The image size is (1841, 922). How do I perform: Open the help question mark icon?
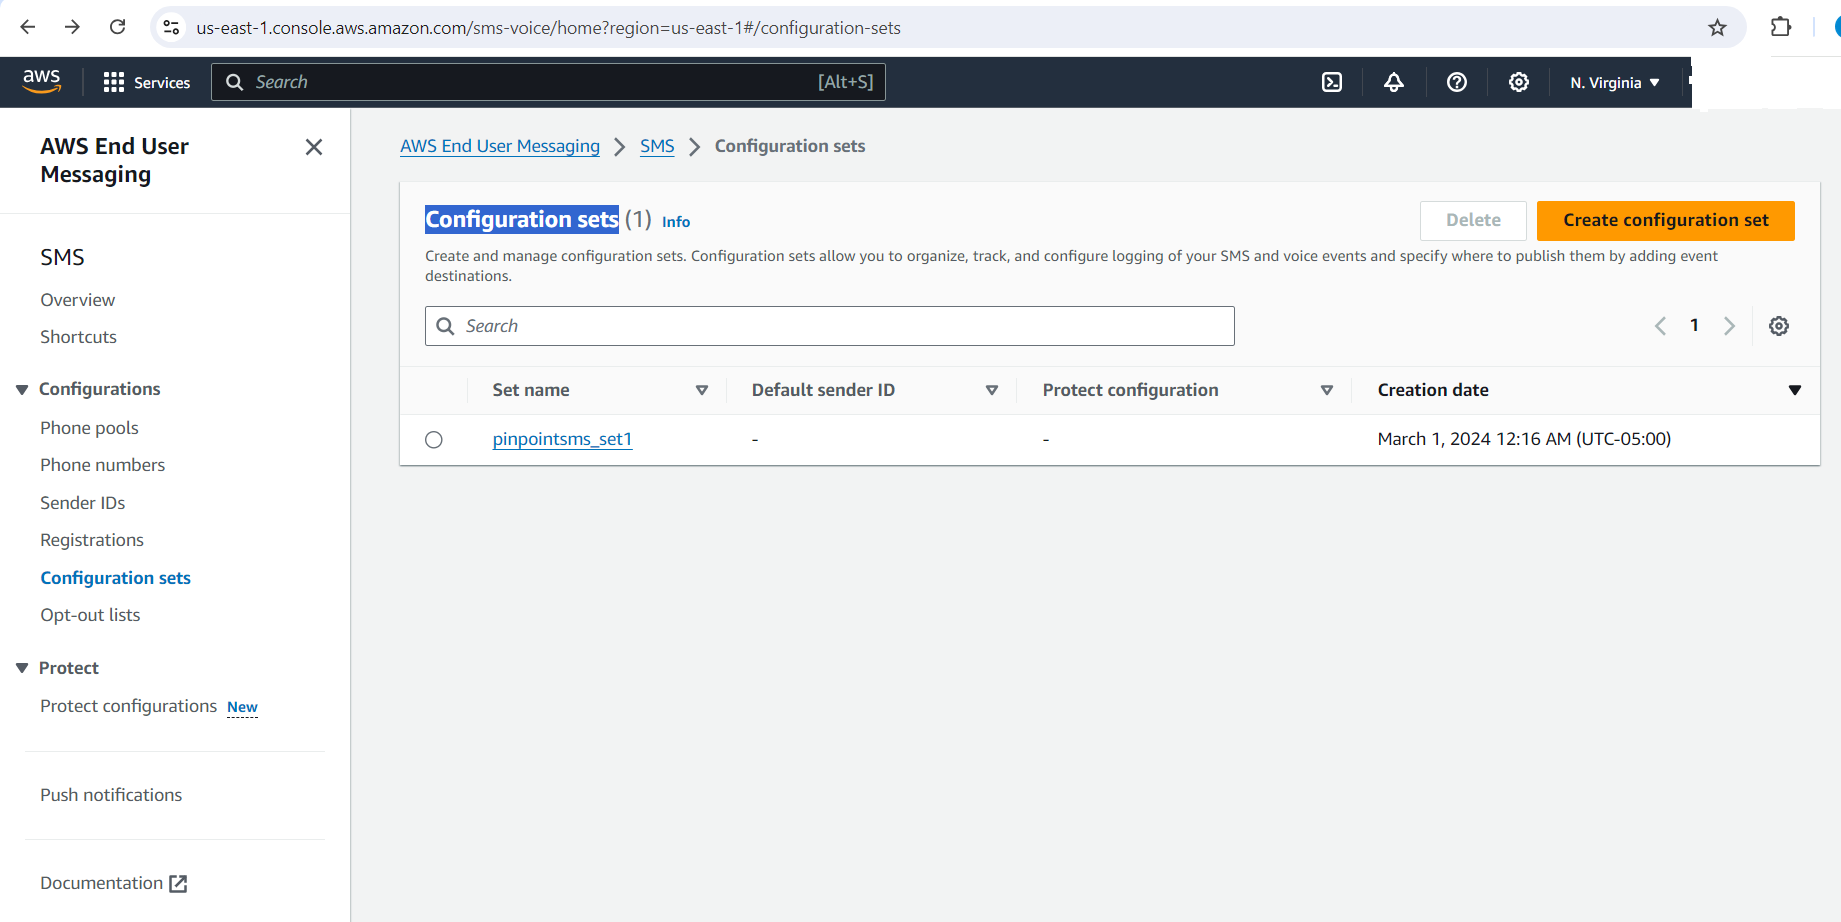click(1457, 82)
